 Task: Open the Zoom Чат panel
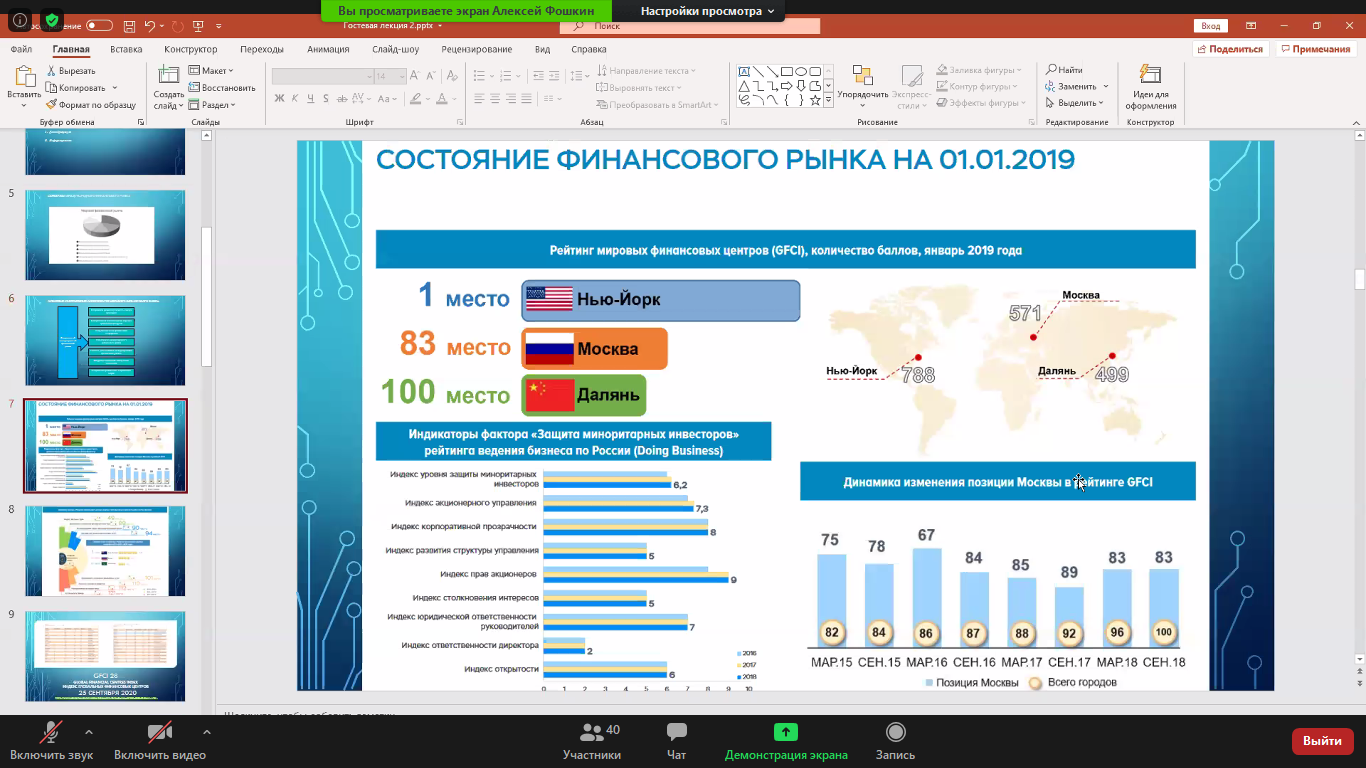[677, 742]
